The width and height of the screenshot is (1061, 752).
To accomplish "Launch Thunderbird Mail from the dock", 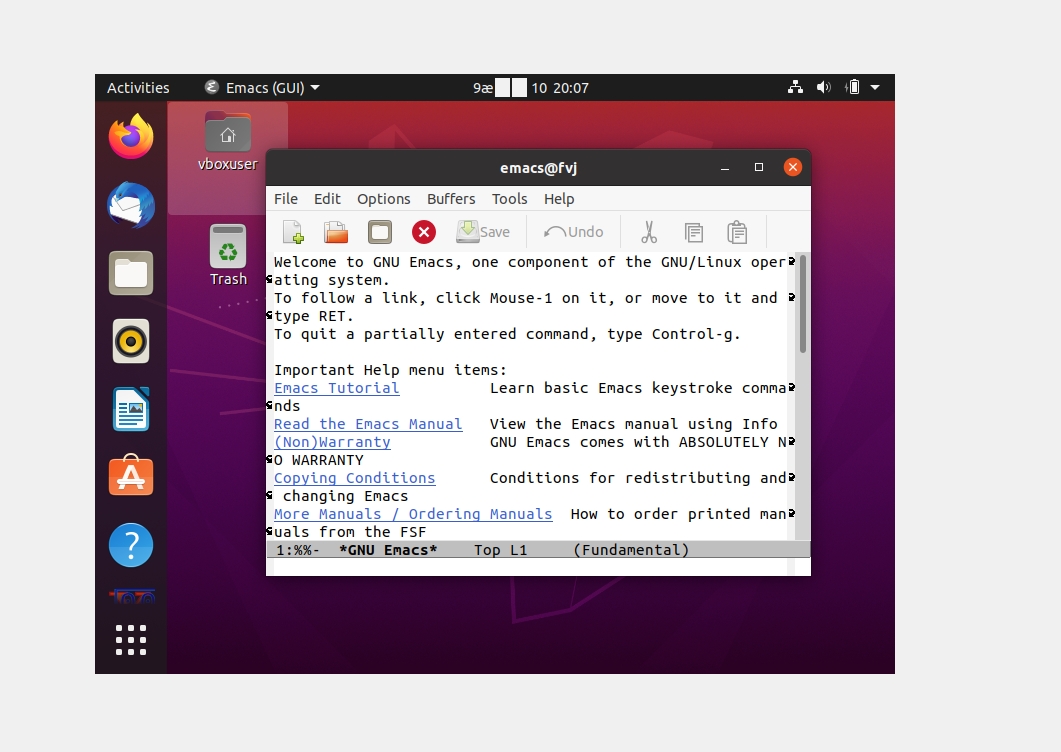I will point(131,205).
